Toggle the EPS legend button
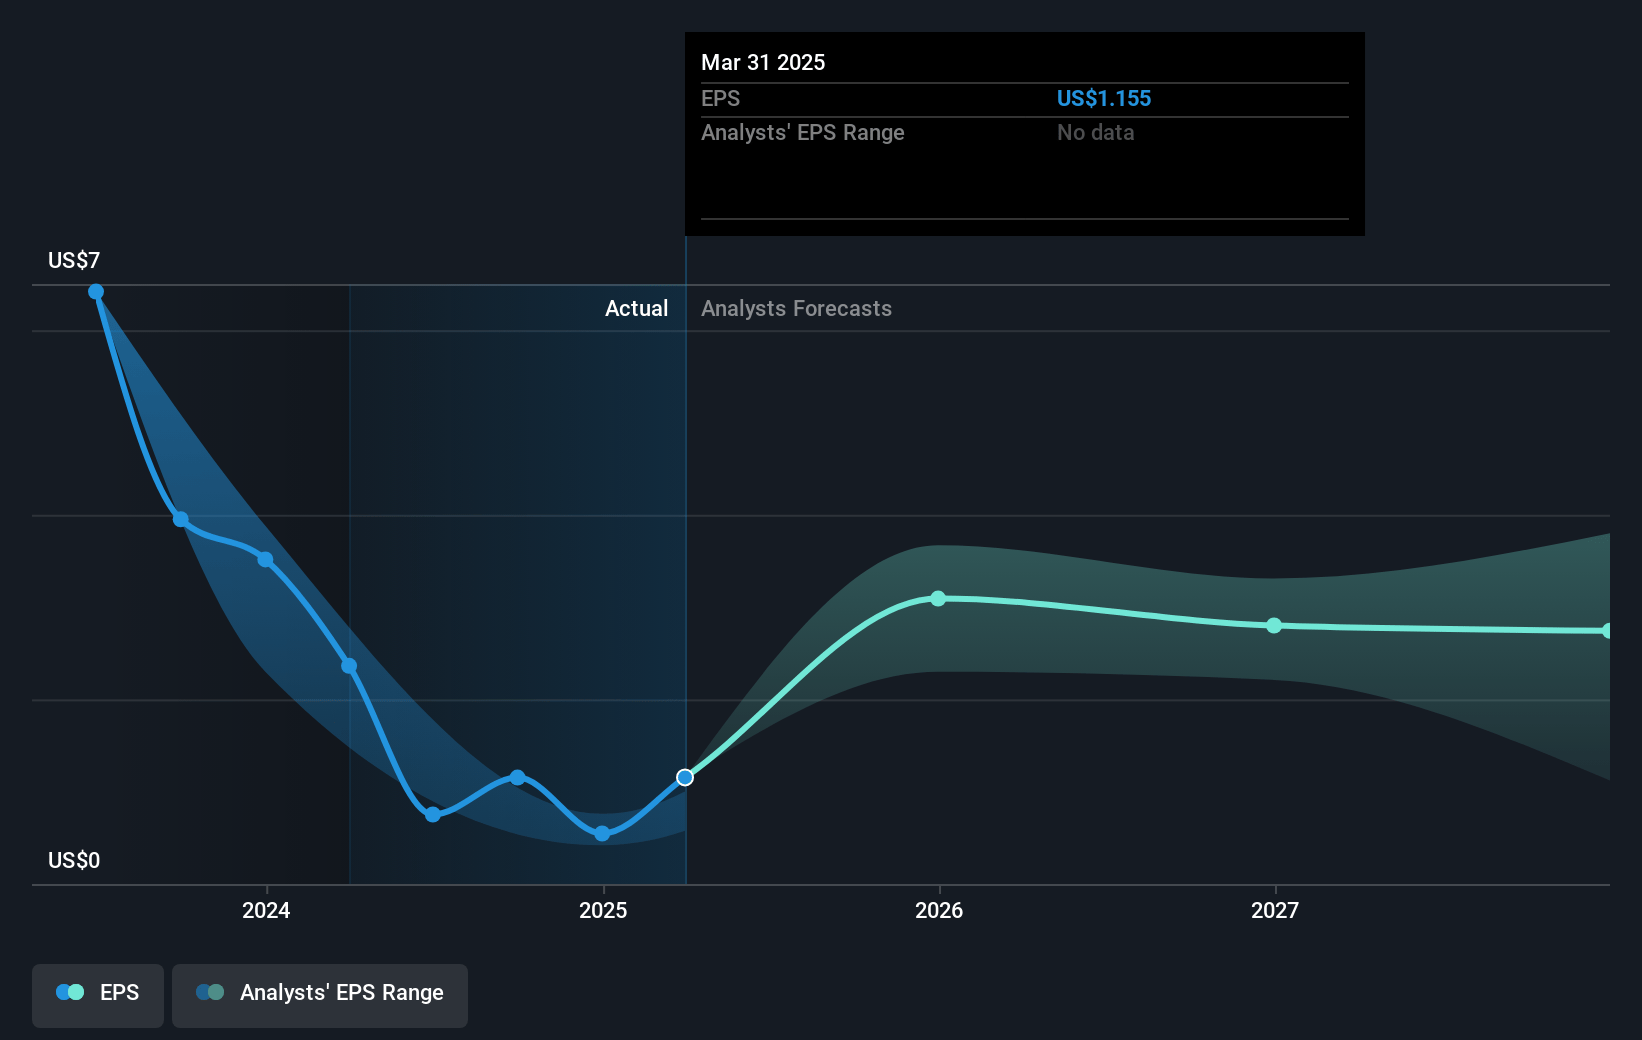The height and width of the screenshot is (1040, 1642). [98, 995]
